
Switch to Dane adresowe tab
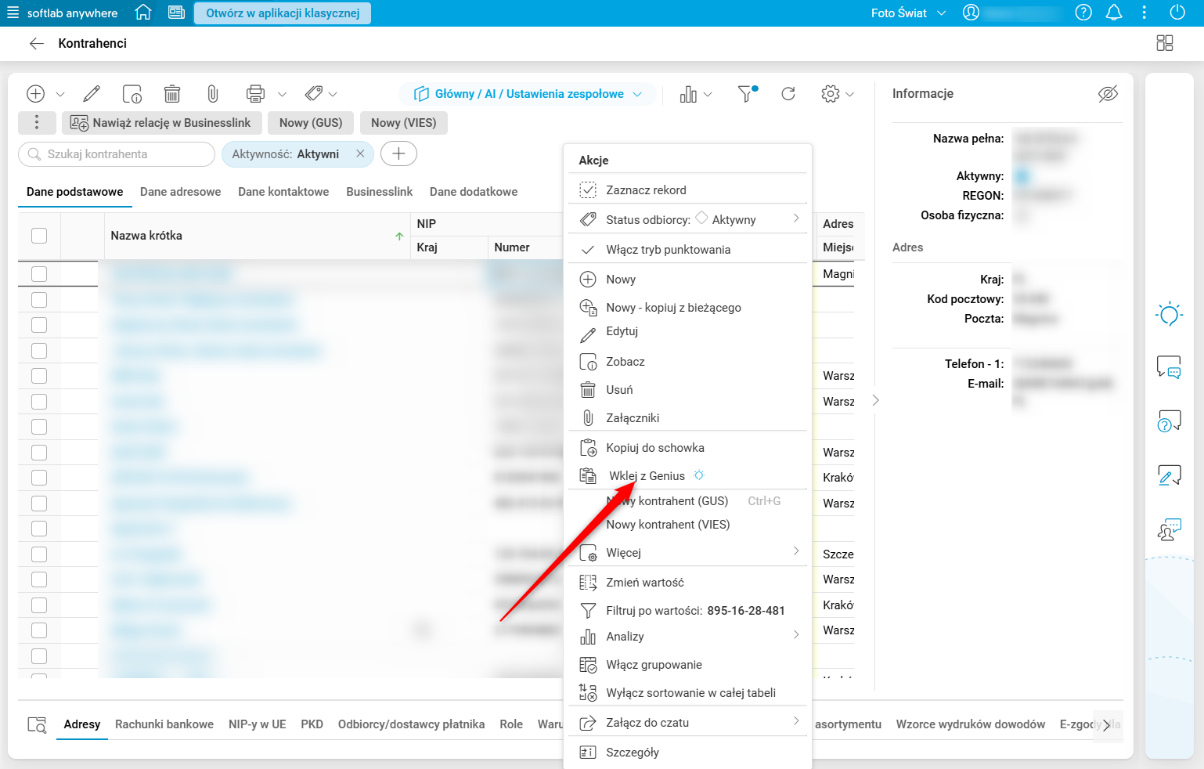[180, 192]
